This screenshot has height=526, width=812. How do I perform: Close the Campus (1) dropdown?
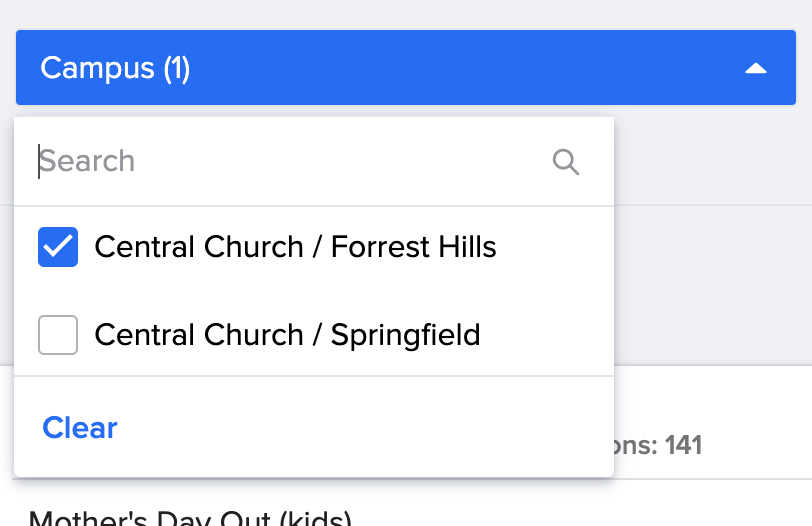point(756,68)
